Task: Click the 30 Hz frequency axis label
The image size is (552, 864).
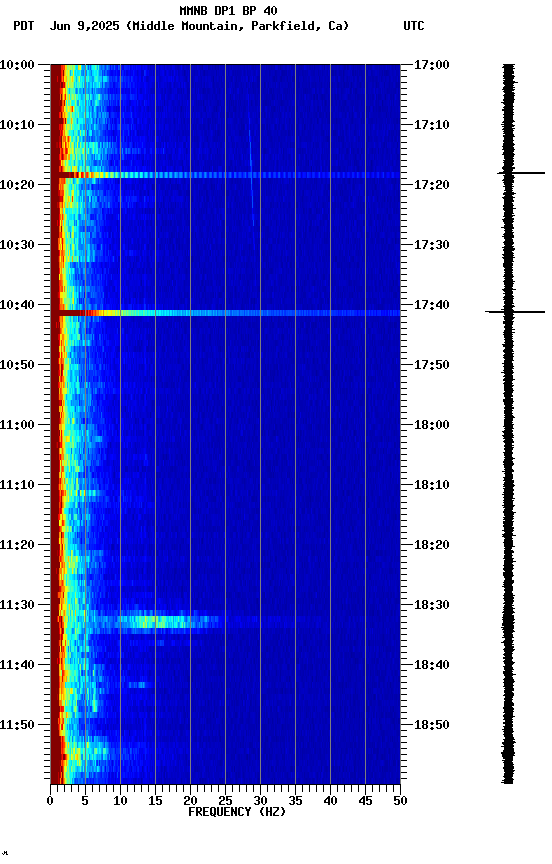Action: coord(260,801)
